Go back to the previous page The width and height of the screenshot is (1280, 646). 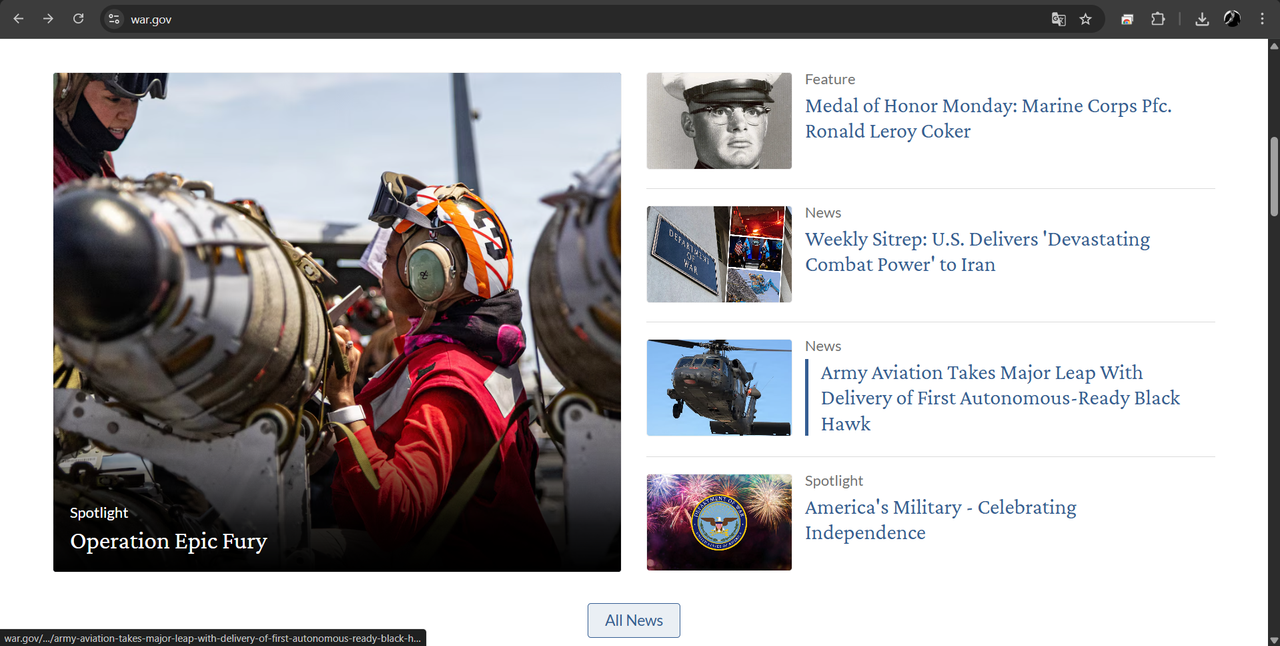18,19
